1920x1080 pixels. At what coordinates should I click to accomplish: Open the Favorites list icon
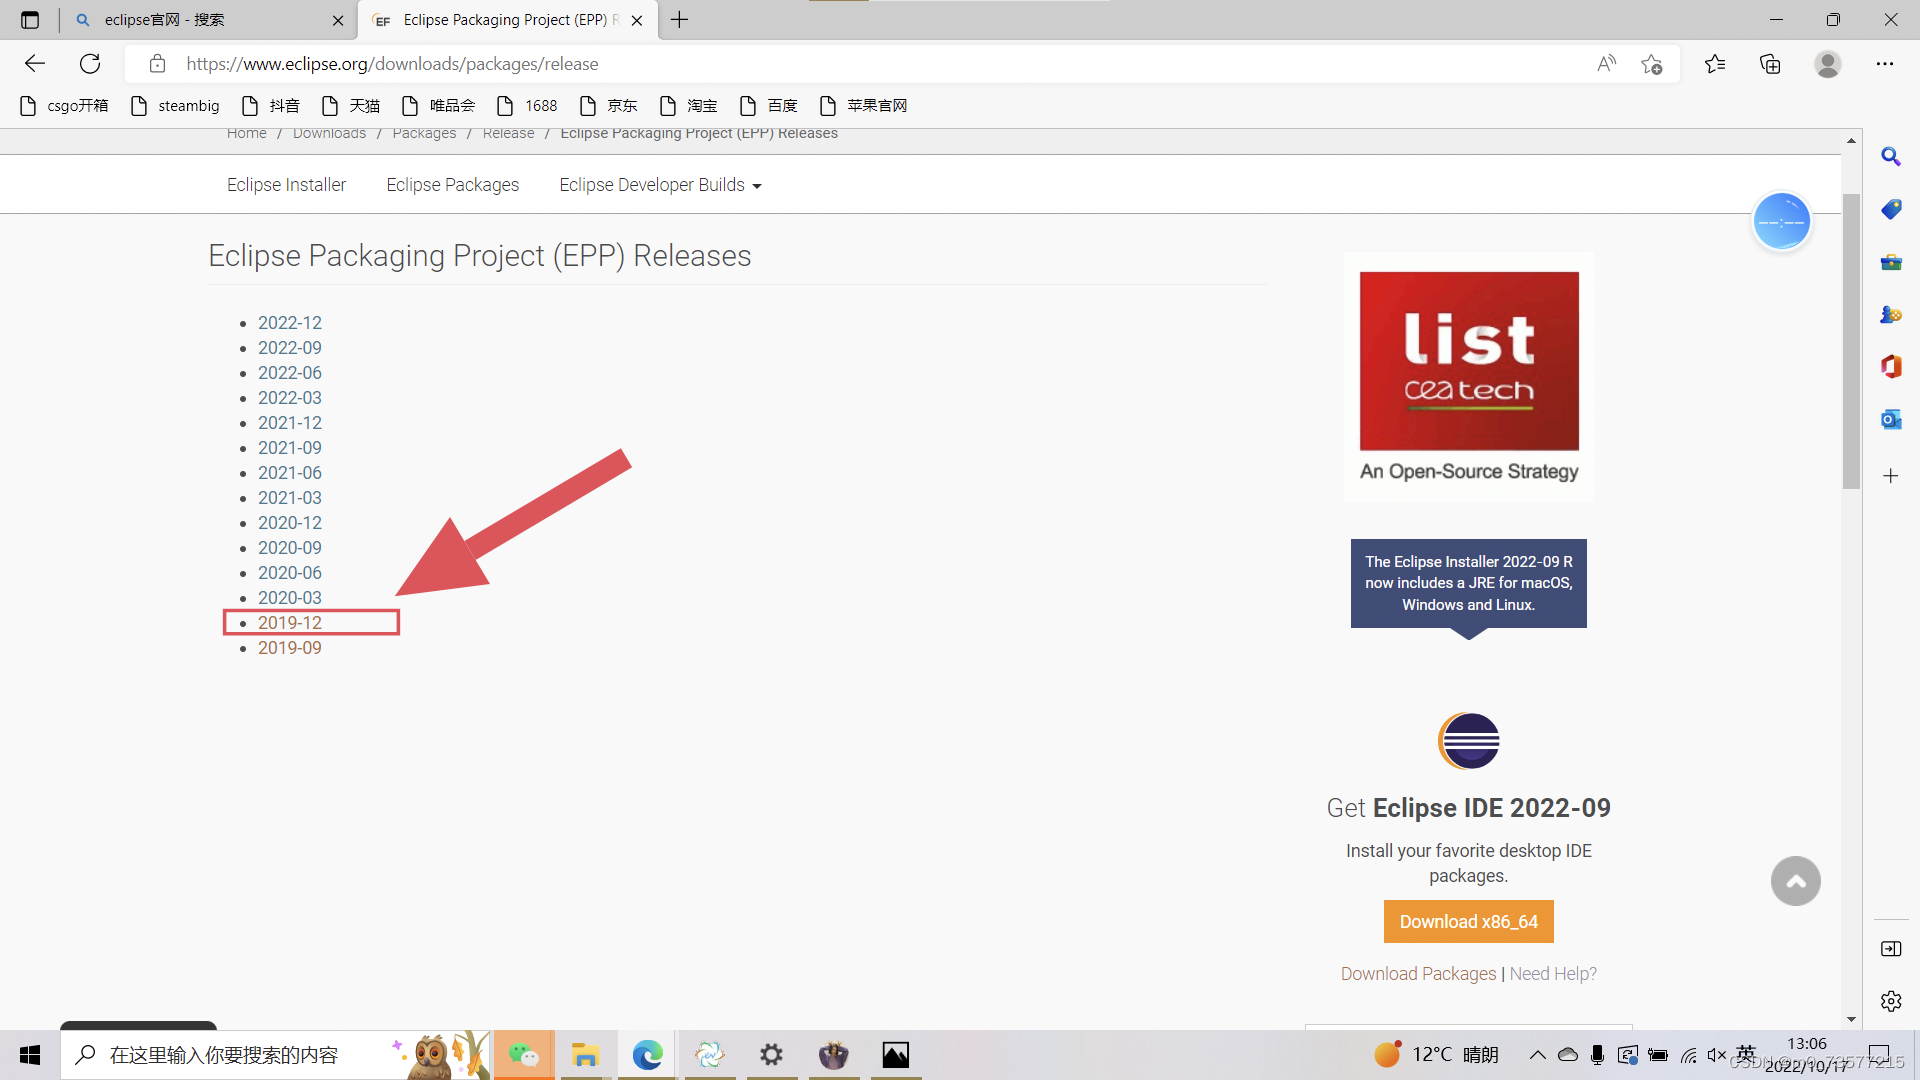[1715, 64]
